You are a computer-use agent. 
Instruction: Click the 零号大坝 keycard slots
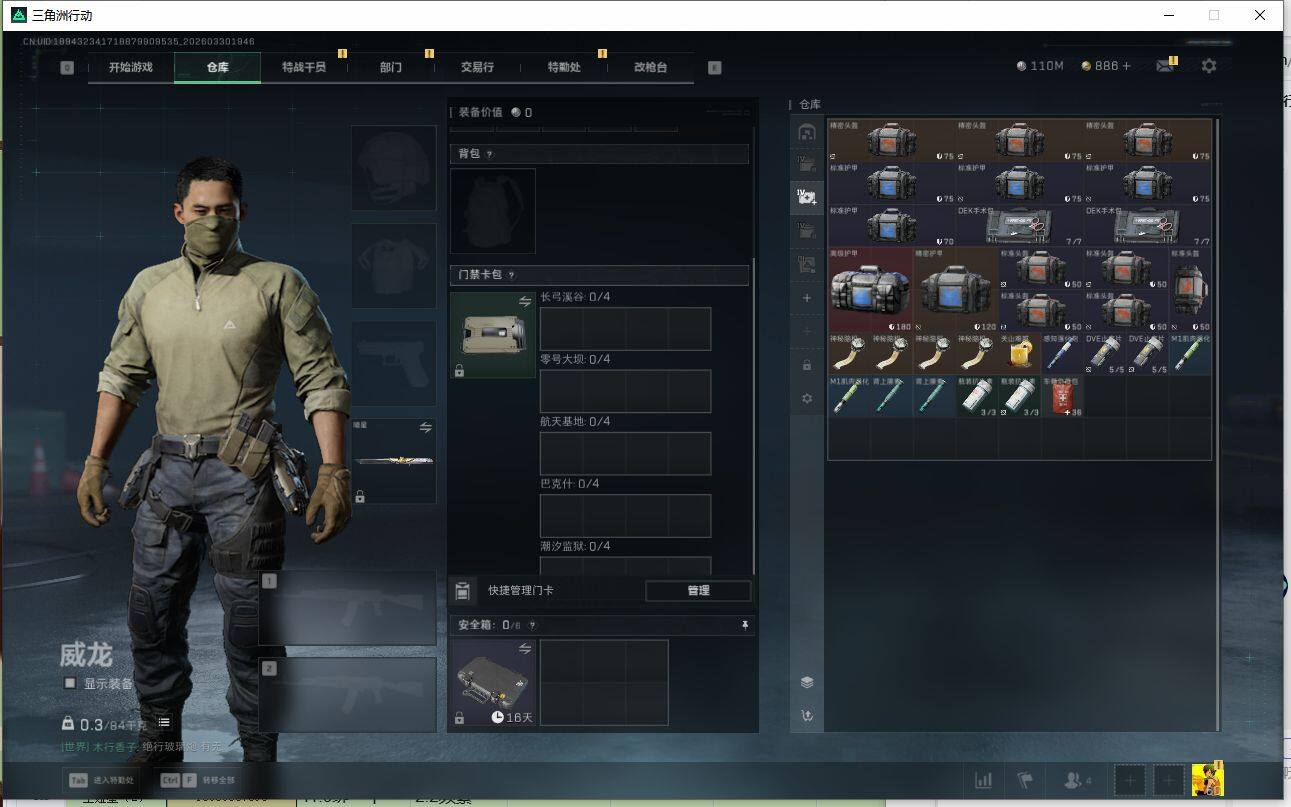(626, 391)
